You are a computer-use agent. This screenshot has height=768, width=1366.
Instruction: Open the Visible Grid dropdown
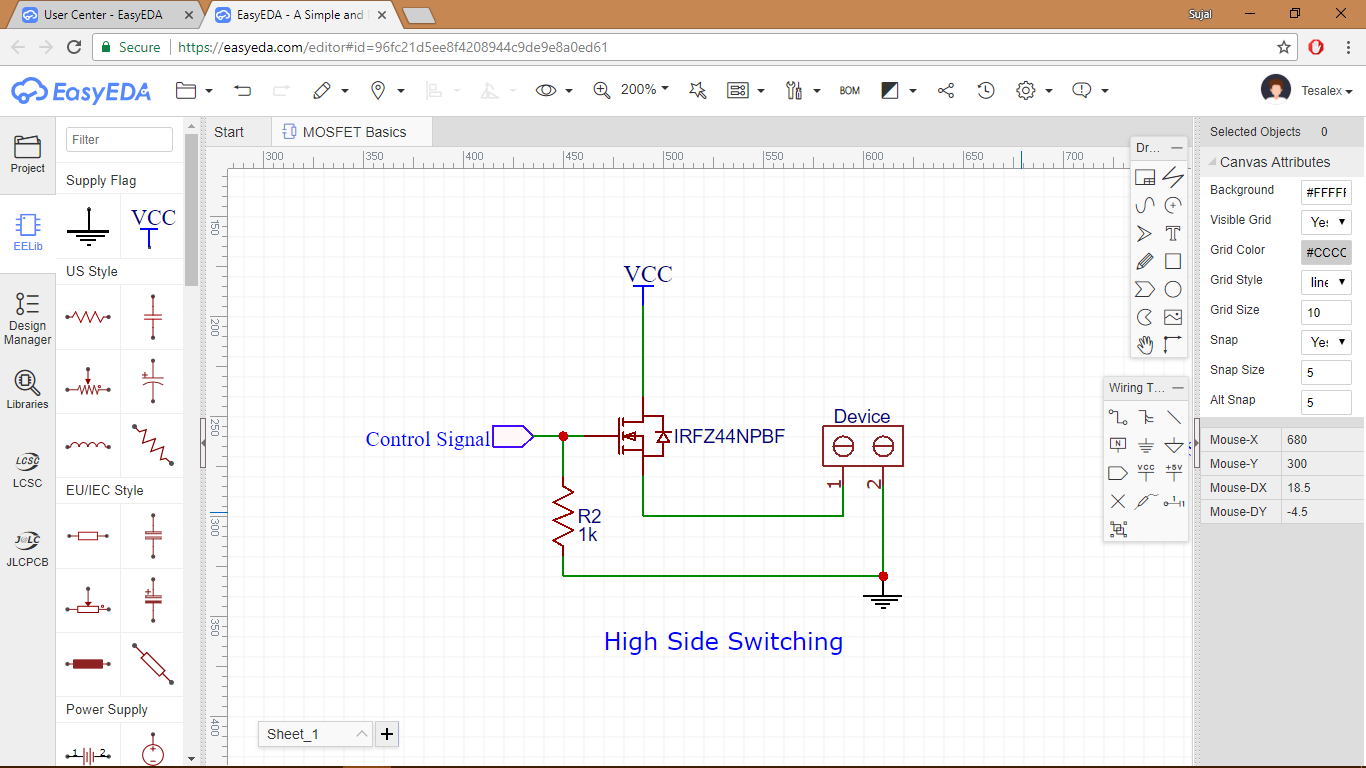point(1325,220)
